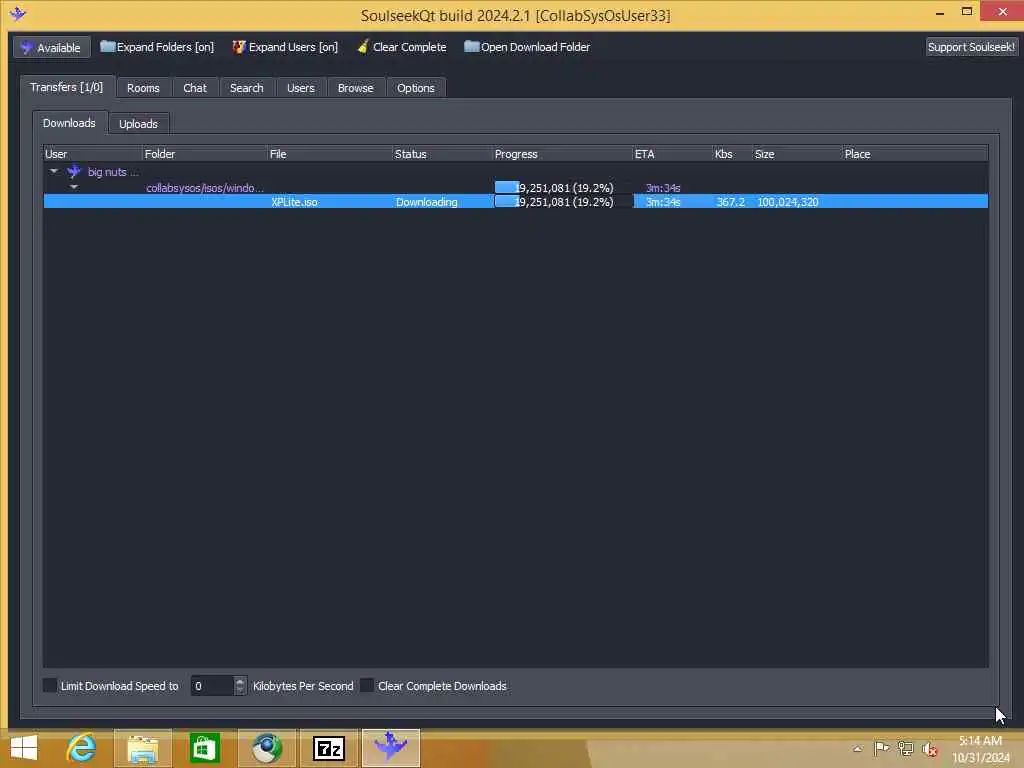Collapse the collabsysos/isos folder row

point(74,187)
